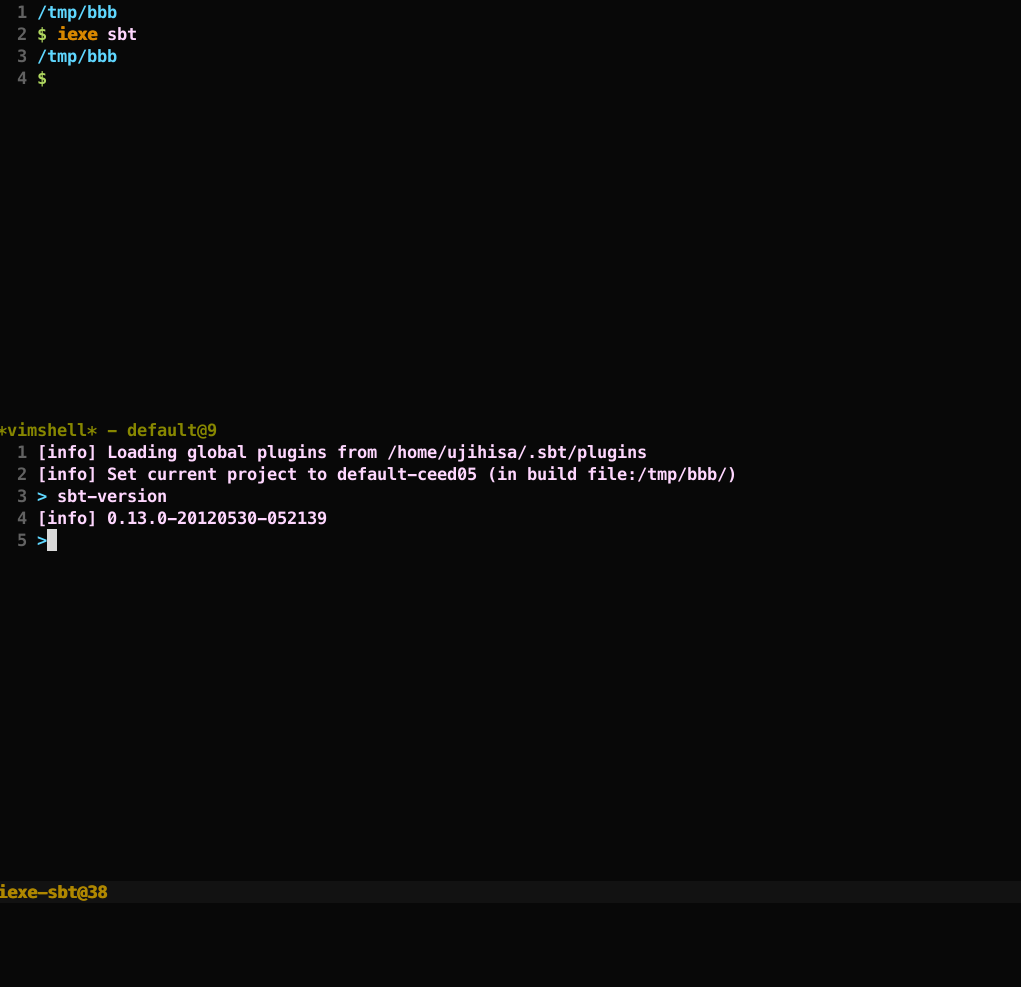
Task: Click version '0.13.0-20120530-052139'
Action: pos(217,518)
